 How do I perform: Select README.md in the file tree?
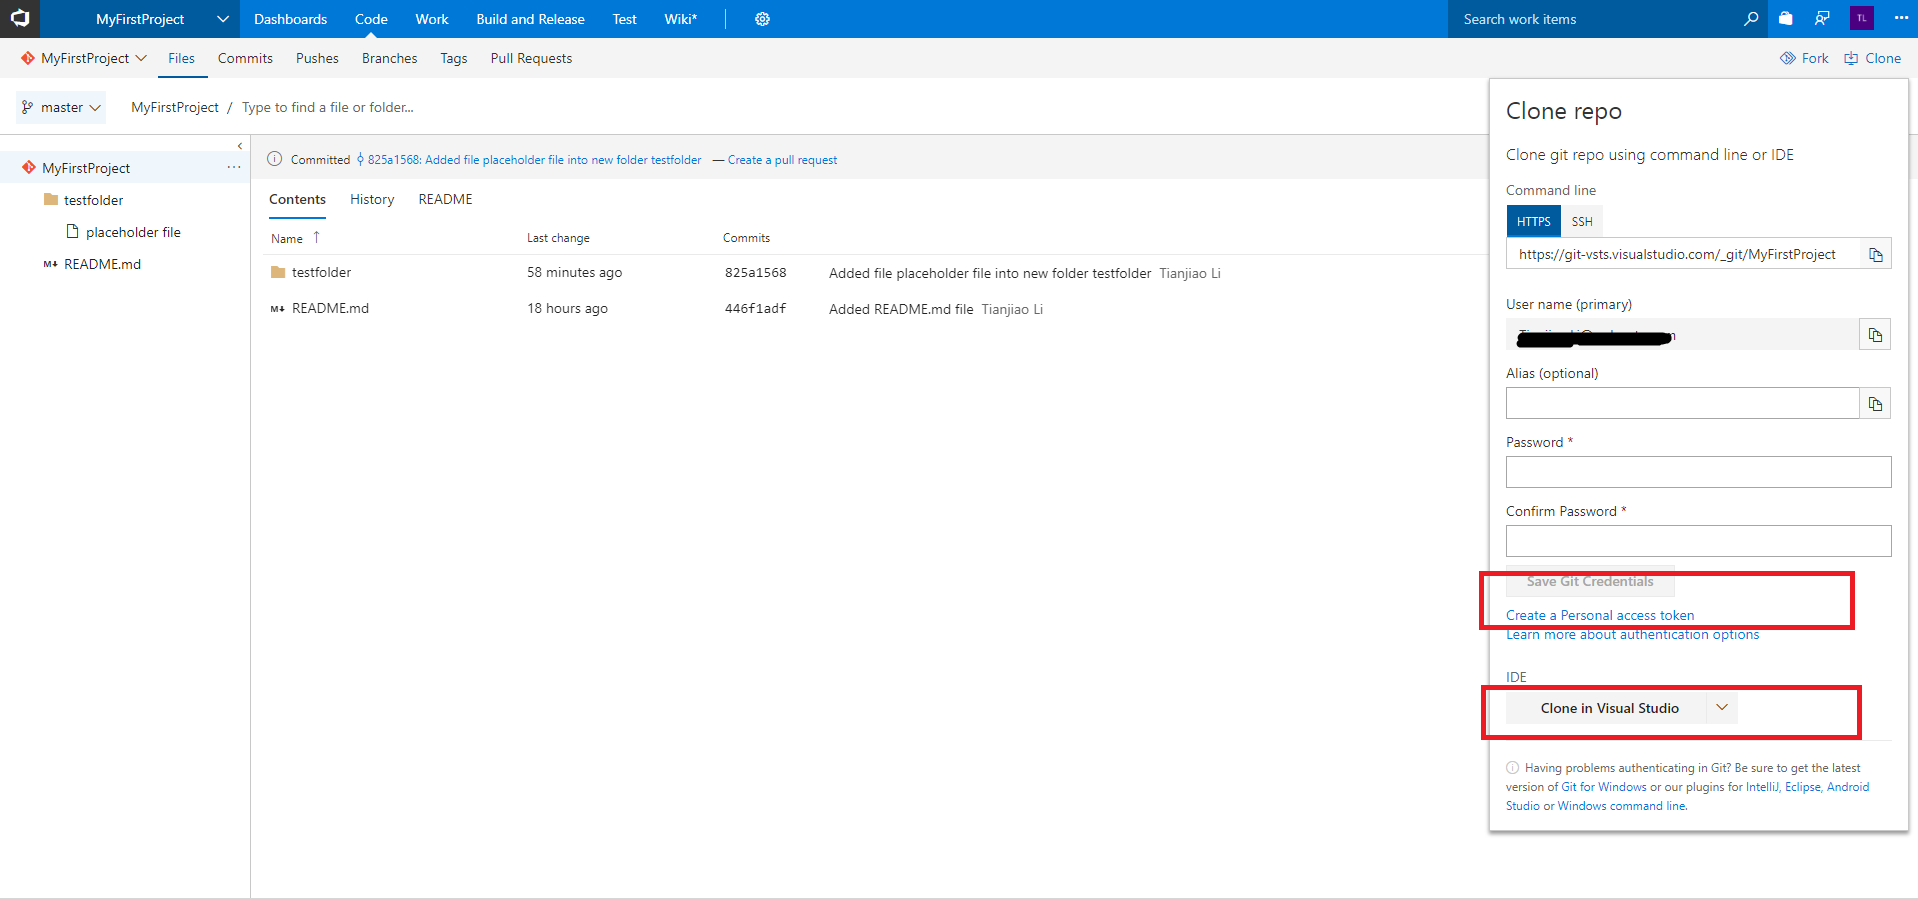pos(102,264)
